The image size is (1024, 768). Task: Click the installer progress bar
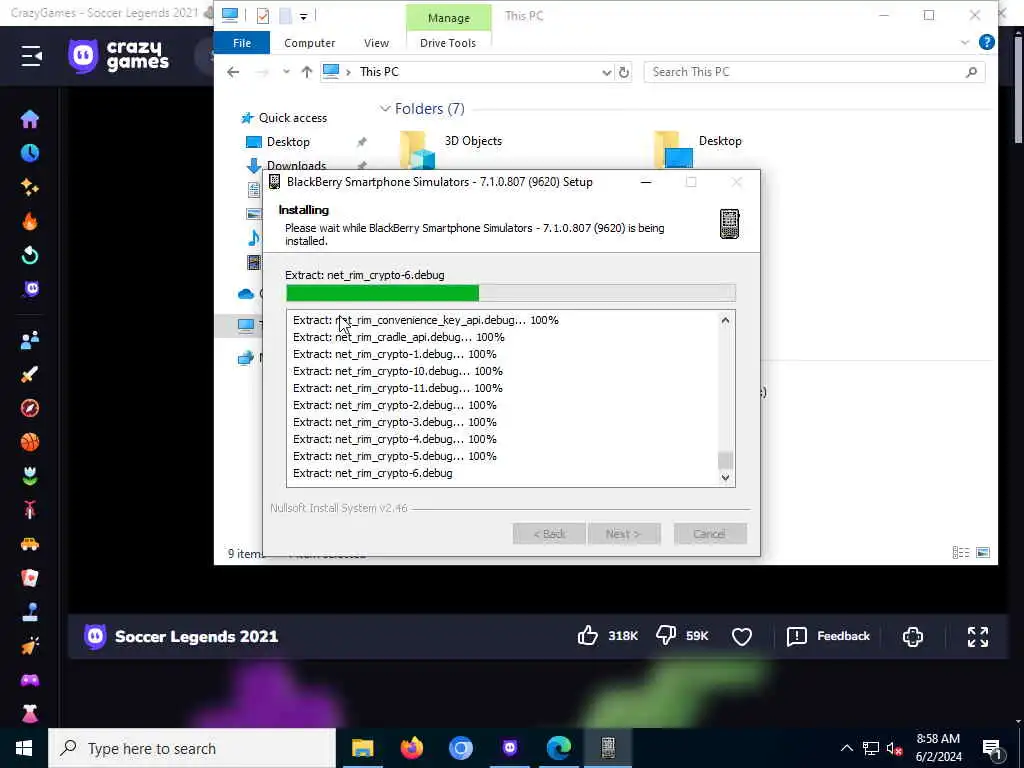click(511, 293)
